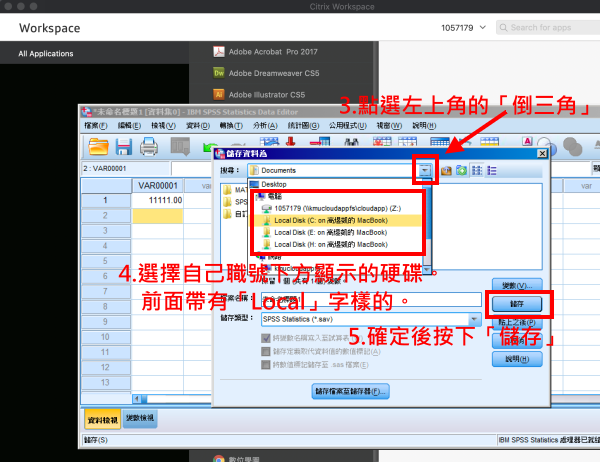Click row header 13 in data grid
This screenshot has width=600, height=462.
(x=106, y=382)
